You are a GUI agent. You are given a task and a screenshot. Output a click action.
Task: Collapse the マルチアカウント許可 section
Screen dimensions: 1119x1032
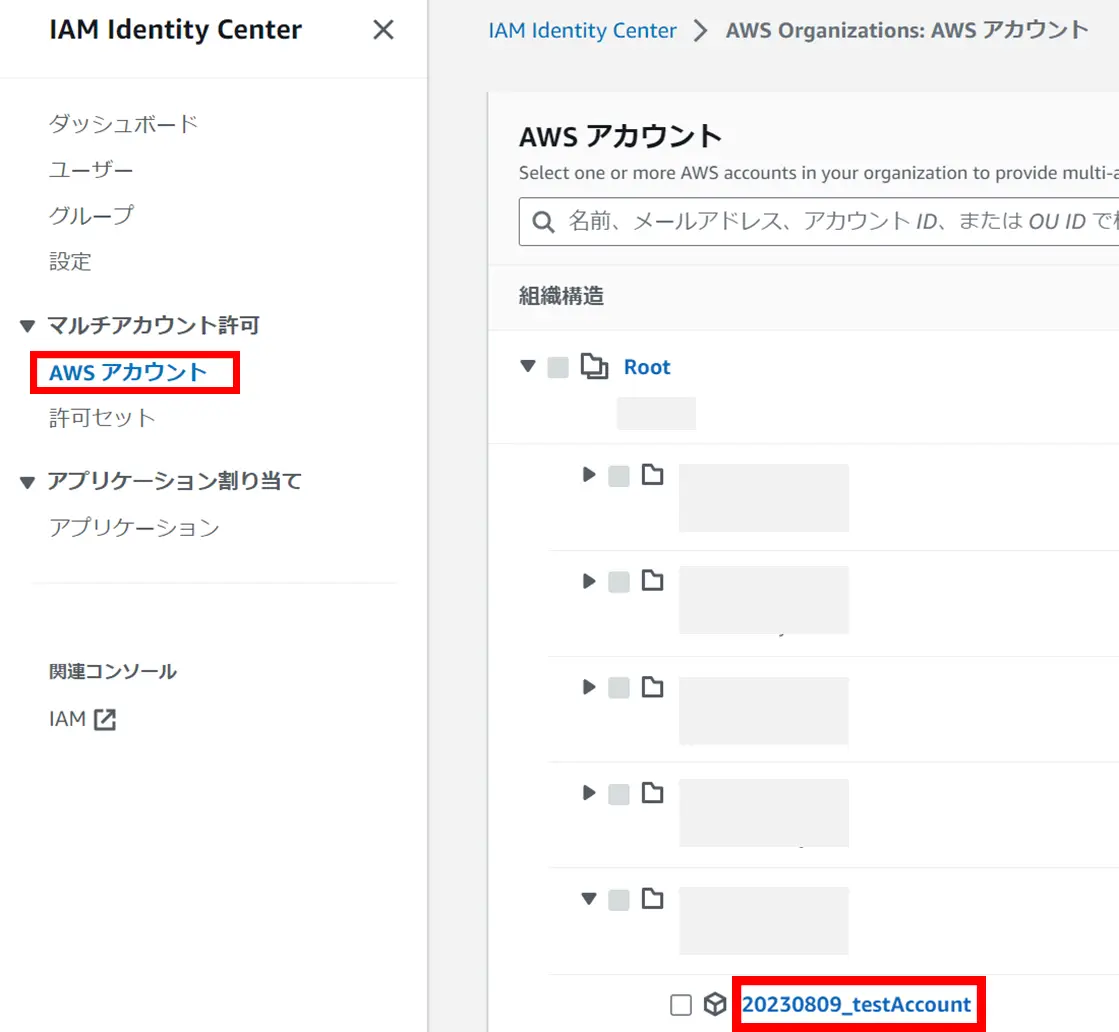pyautogui.click(x=27, y=326)
